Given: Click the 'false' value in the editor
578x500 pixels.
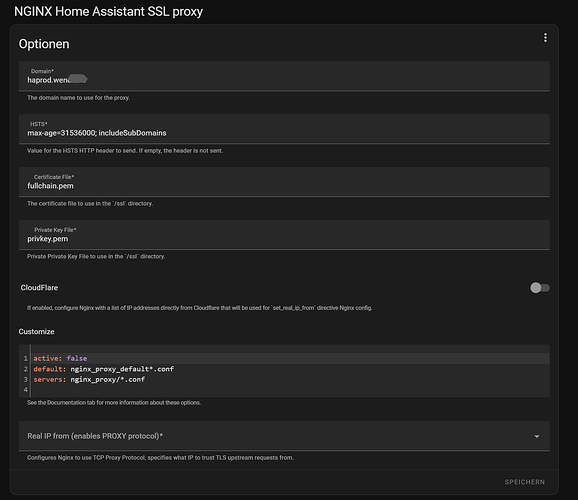Looking at the screenshot, I should click(x=77, y=358).
